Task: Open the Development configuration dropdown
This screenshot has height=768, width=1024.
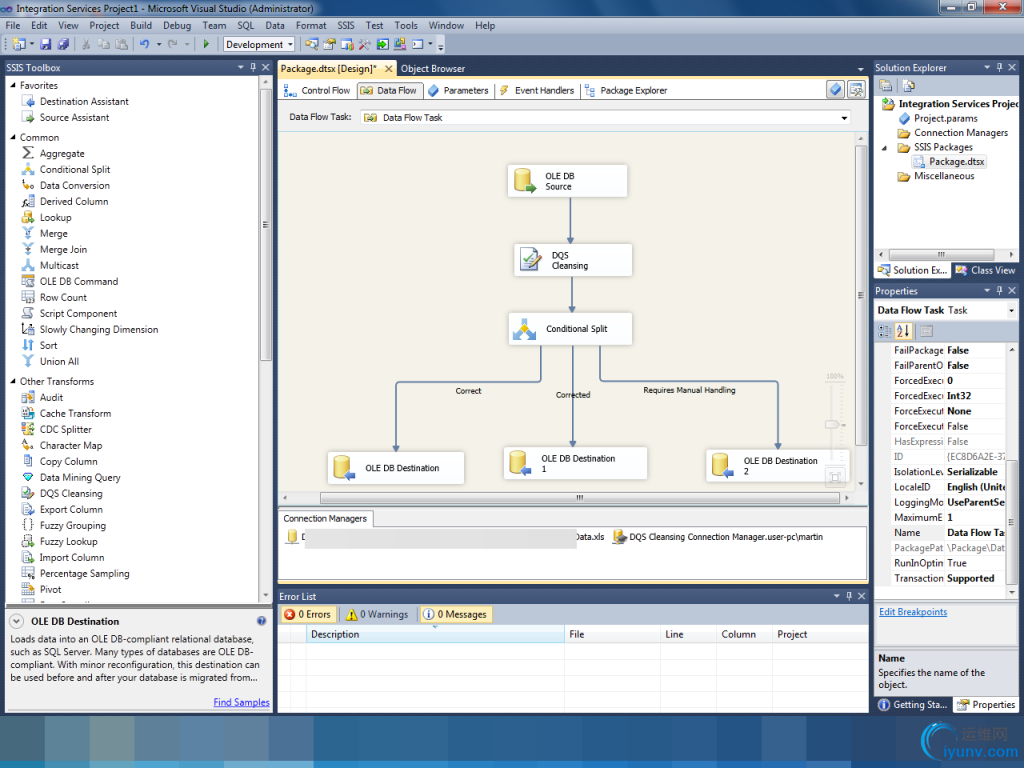Action: click(291, 44)
